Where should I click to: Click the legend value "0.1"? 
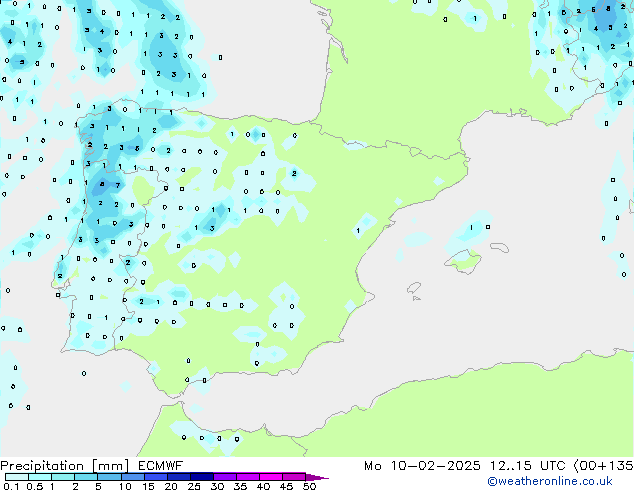(x=12, y=486)
